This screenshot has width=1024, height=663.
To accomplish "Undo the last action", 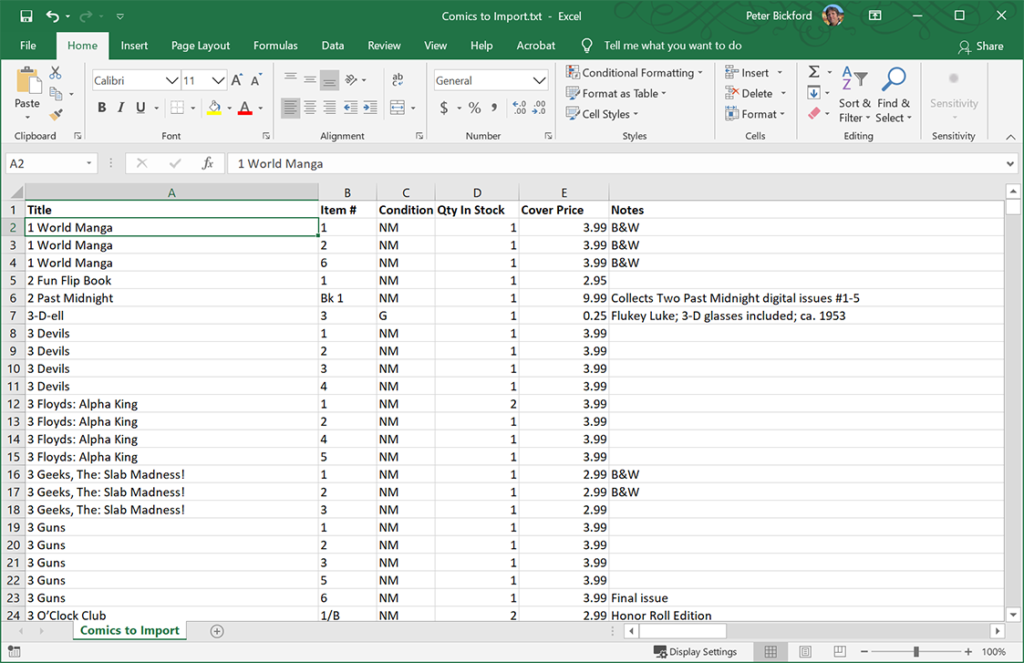I will 53,16.
